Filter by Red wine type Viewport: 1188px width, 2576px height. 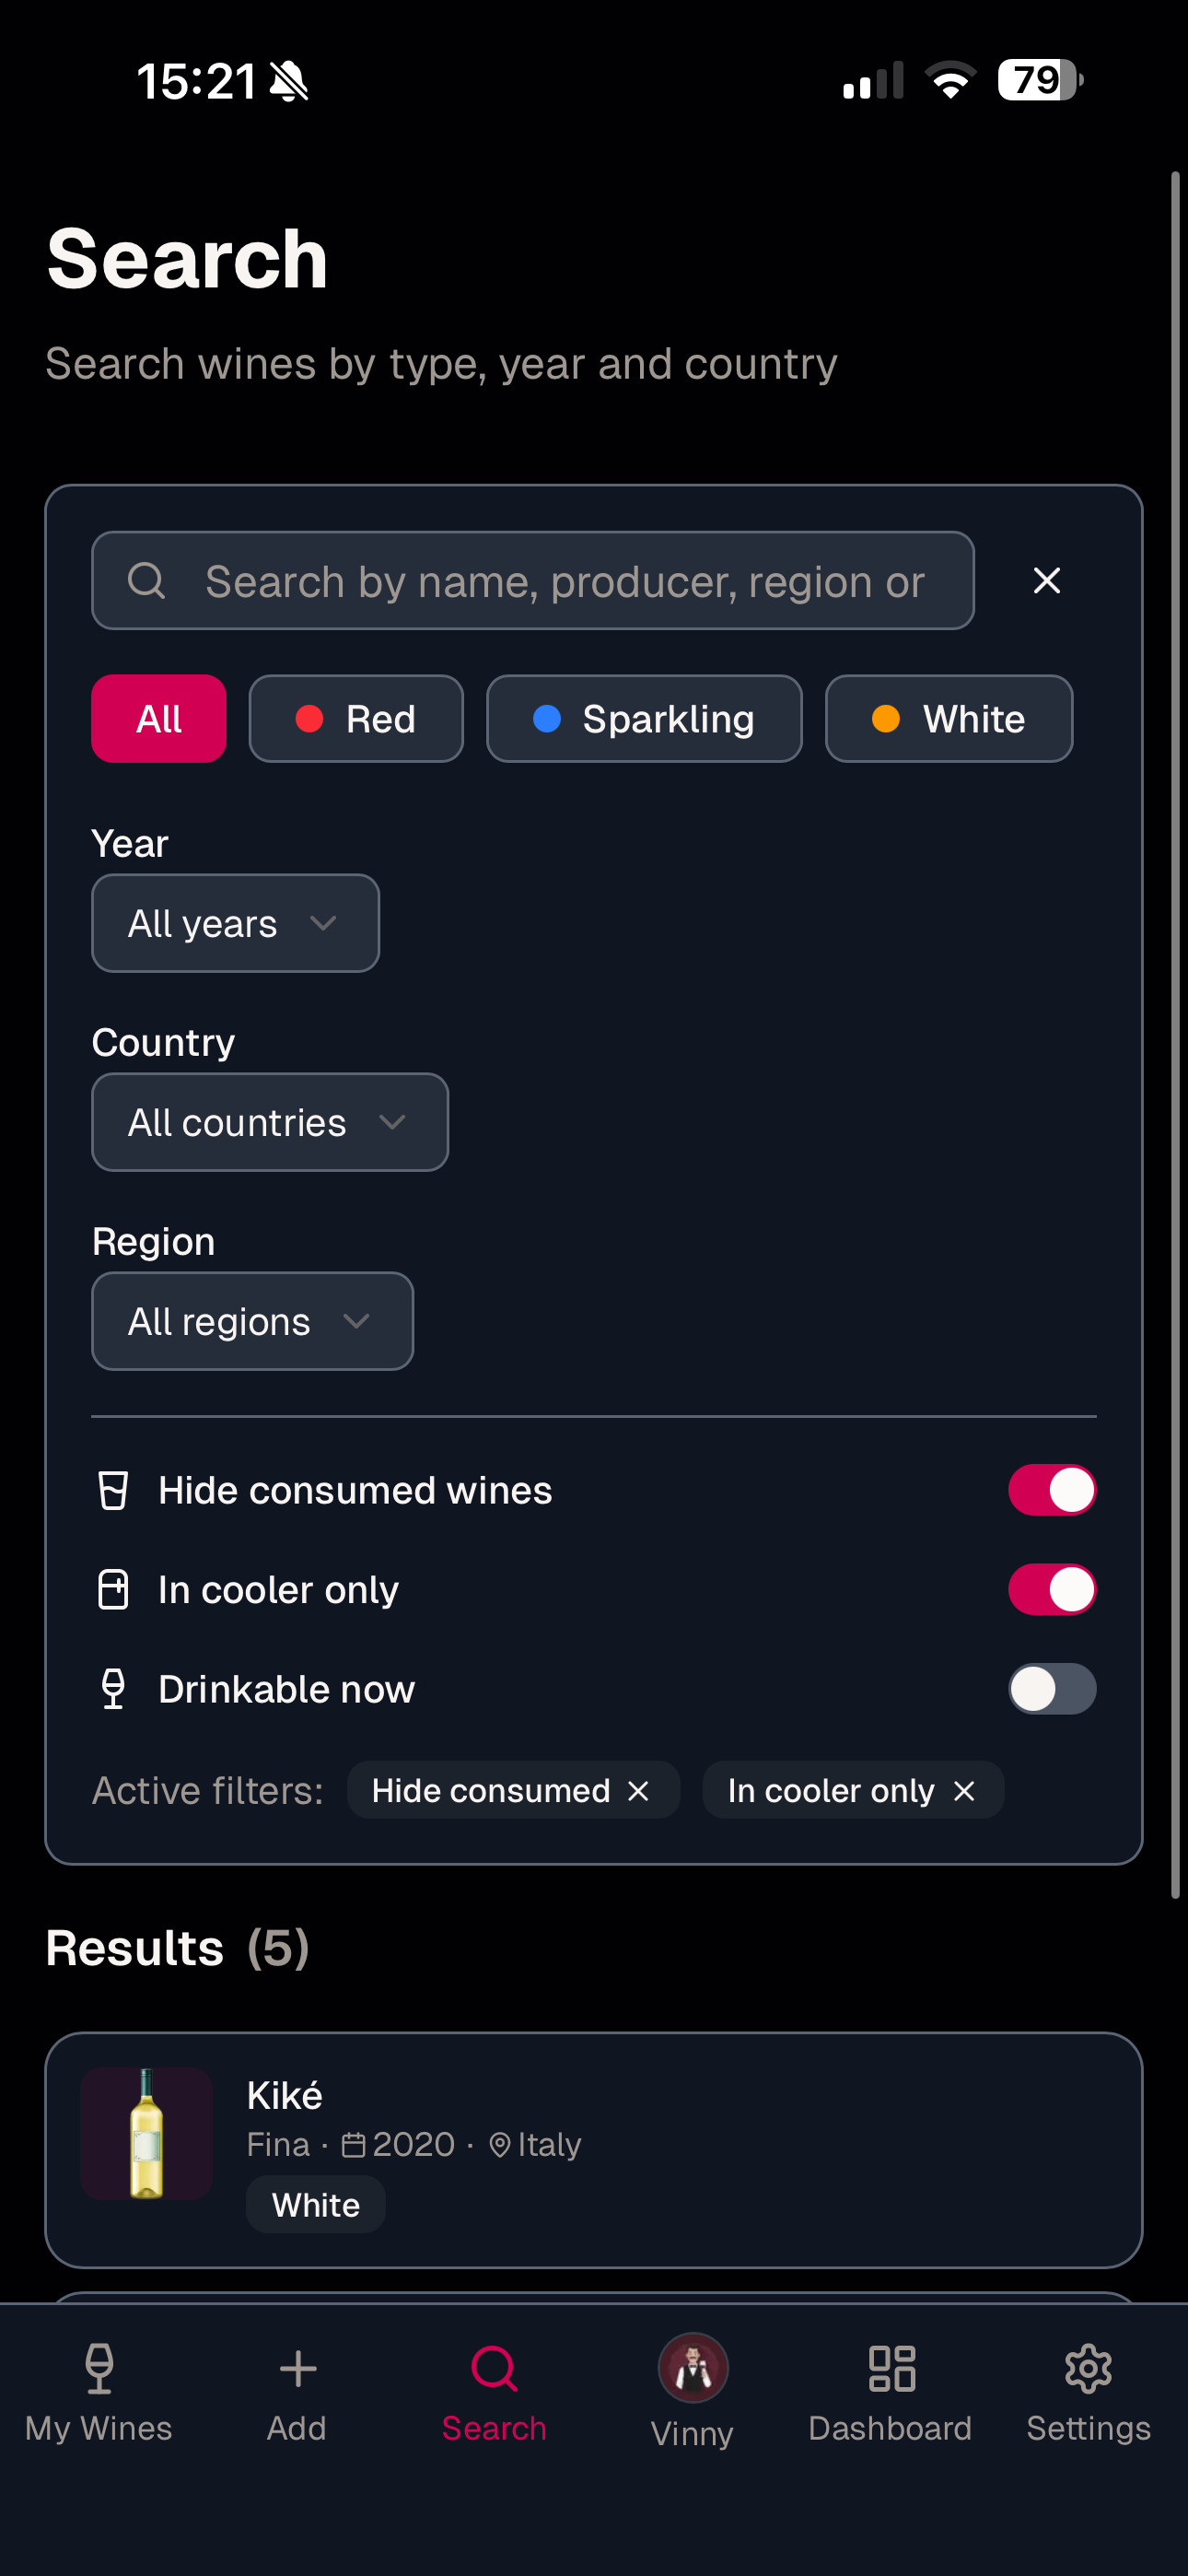pos(356,718)
